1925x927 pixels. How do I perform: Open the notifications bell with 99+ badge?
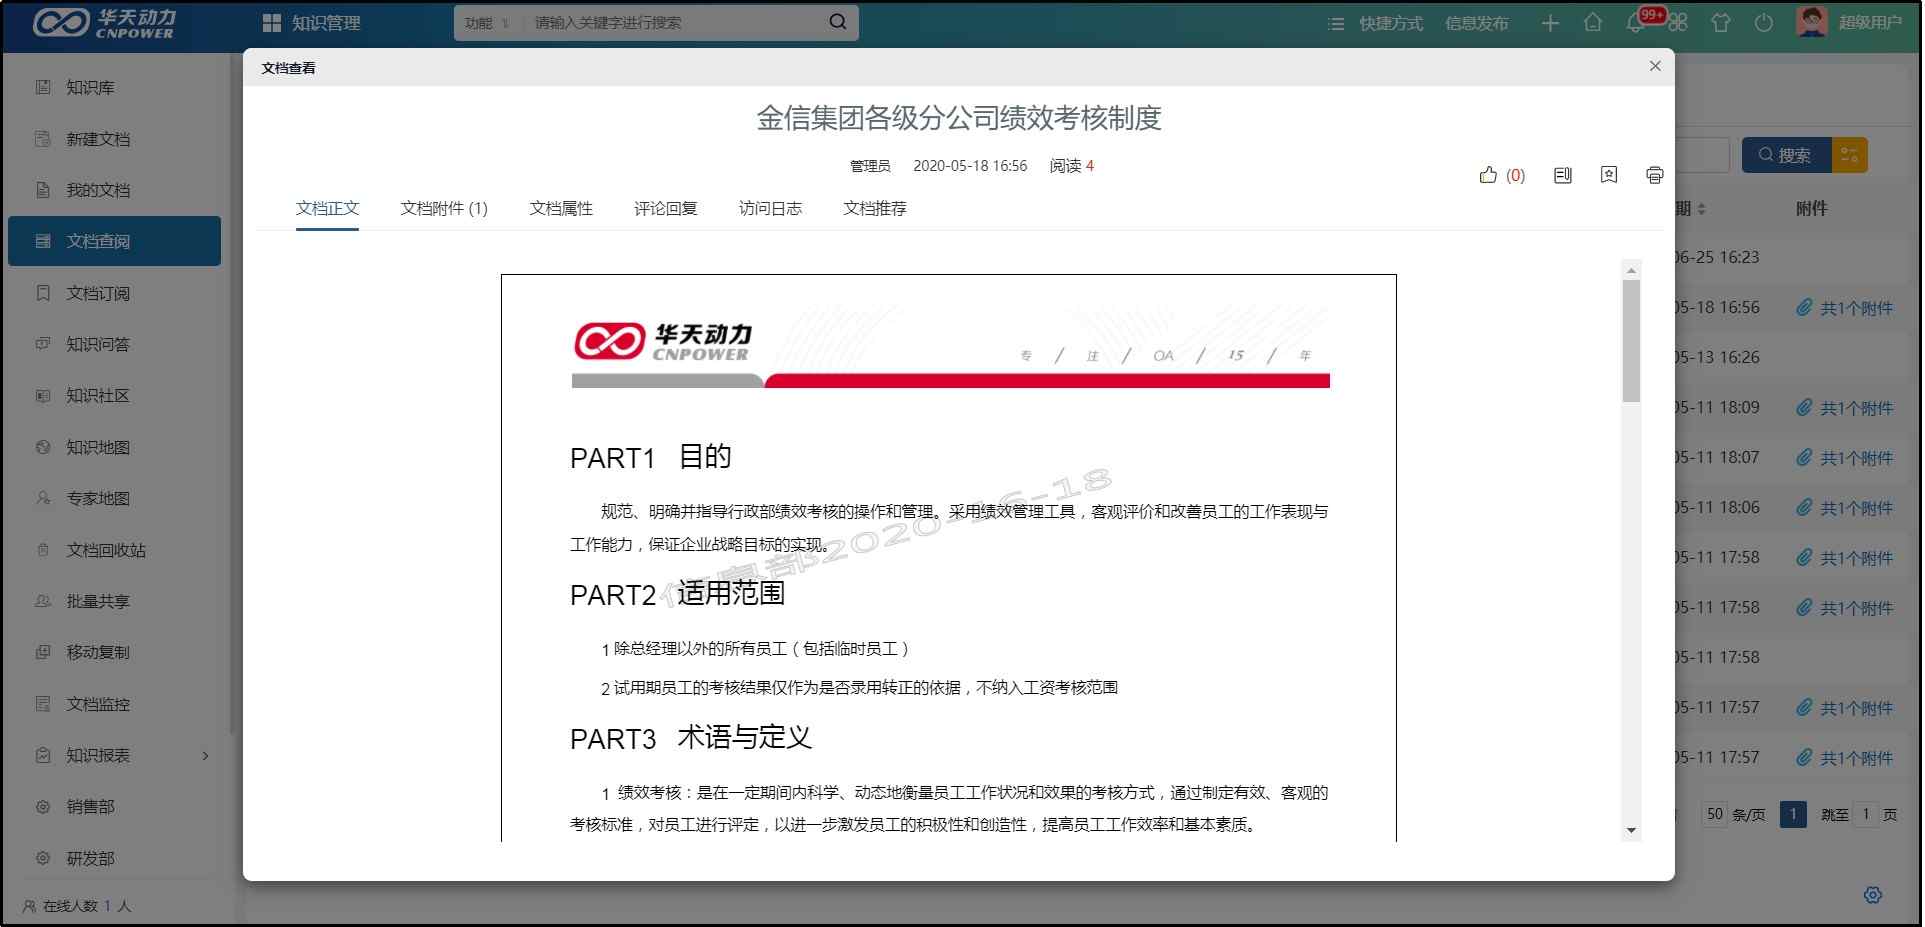pyautogui.click(x=1634, y=22)
